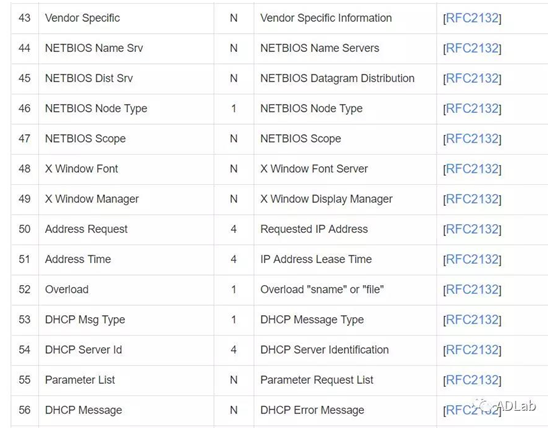The image size is (550, 430).
Task: Open RFC2132 link for DHCP Msg Type
Action: [x=472, y=320]
